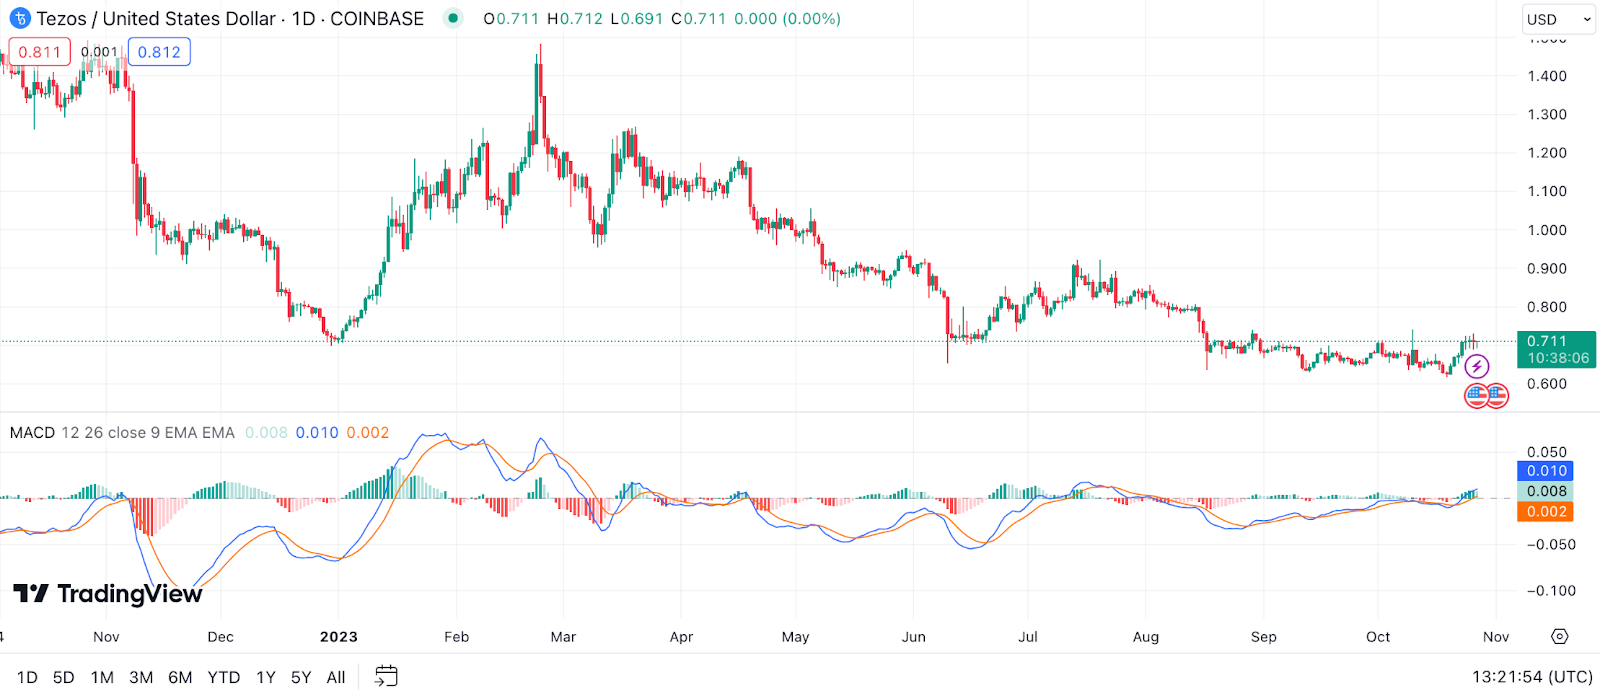Click the green market status dot
The width and height of the screenshot is (1600, 698).
454,18
